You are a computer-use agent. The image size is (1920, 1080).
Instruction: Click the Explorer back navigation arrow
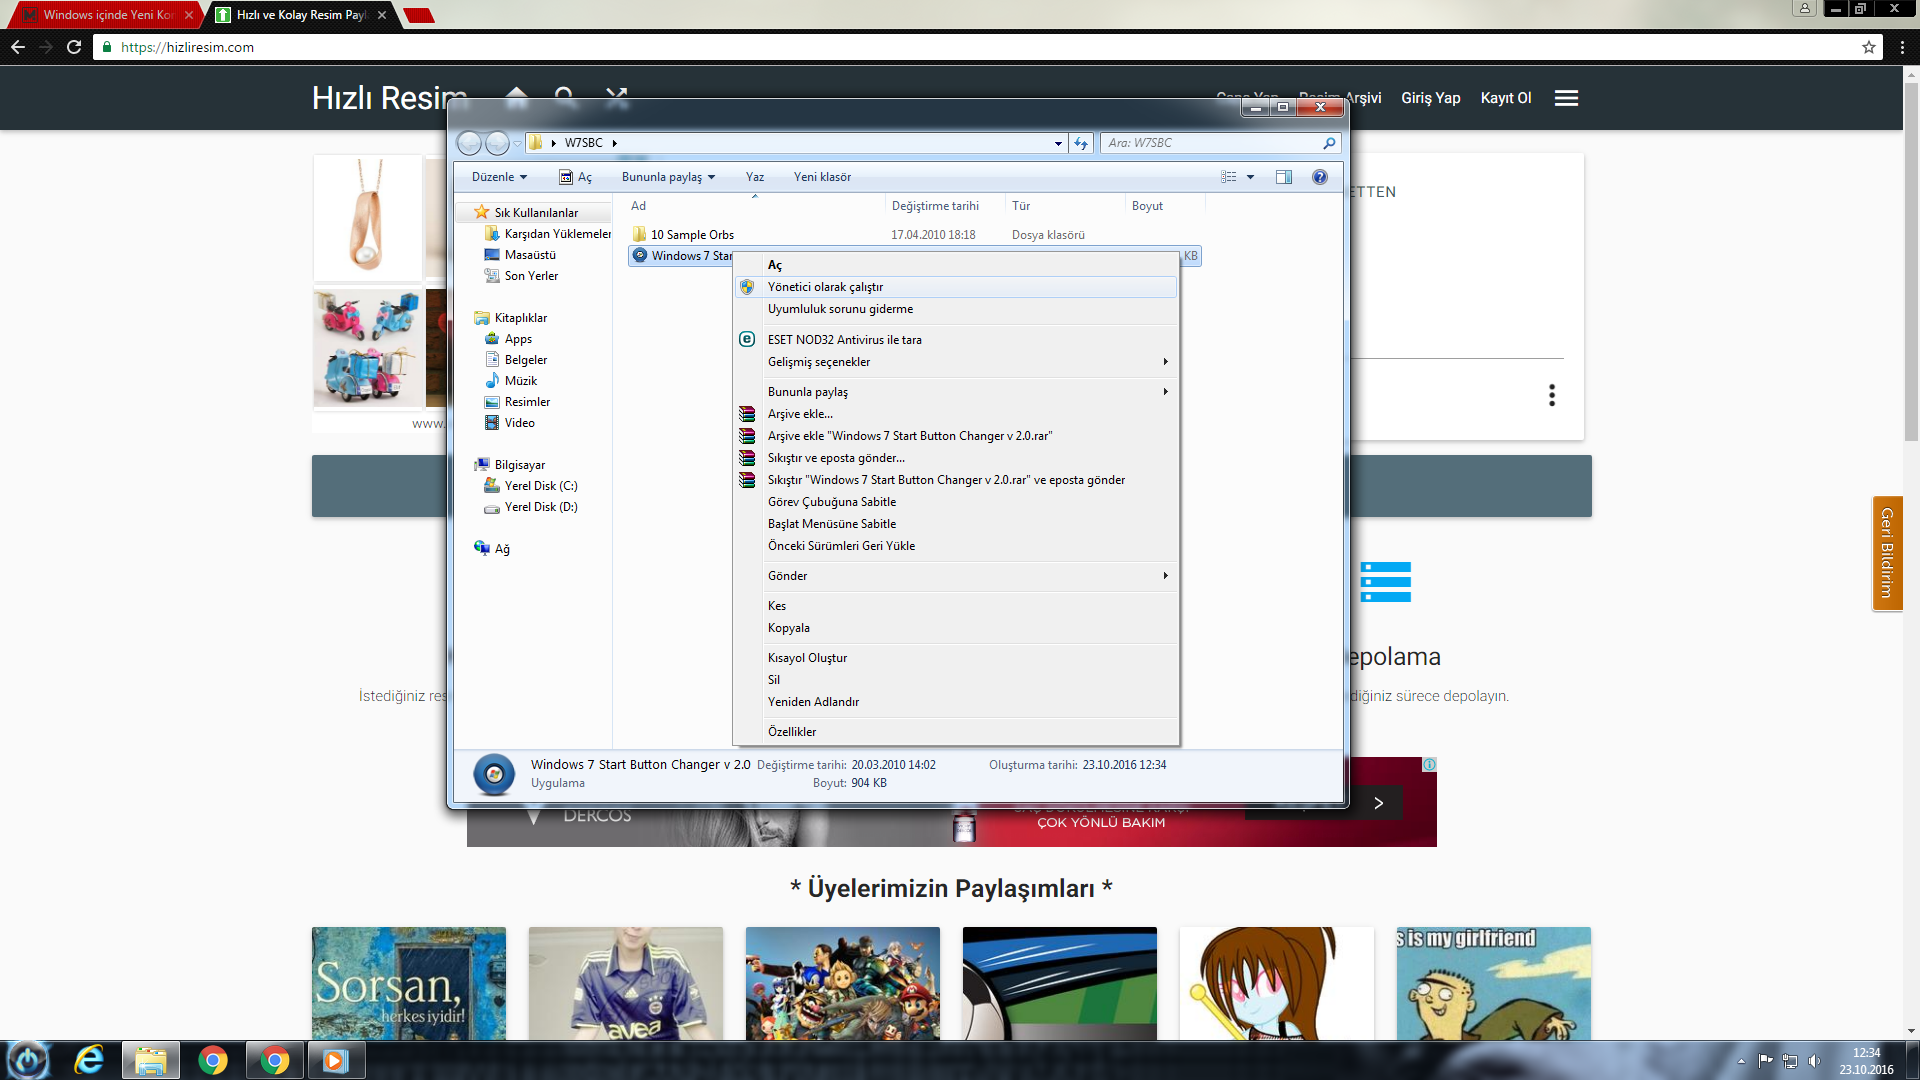(x=469, y=143)
